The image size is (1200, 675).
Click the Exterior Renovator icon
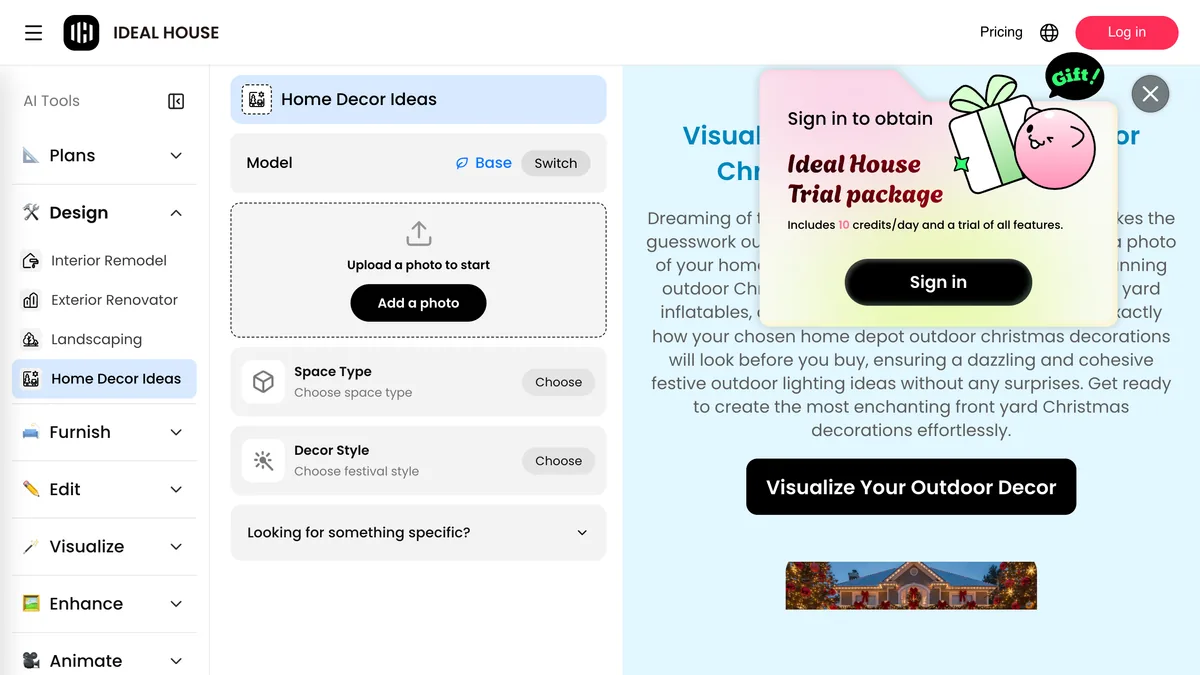pos(31,300)
